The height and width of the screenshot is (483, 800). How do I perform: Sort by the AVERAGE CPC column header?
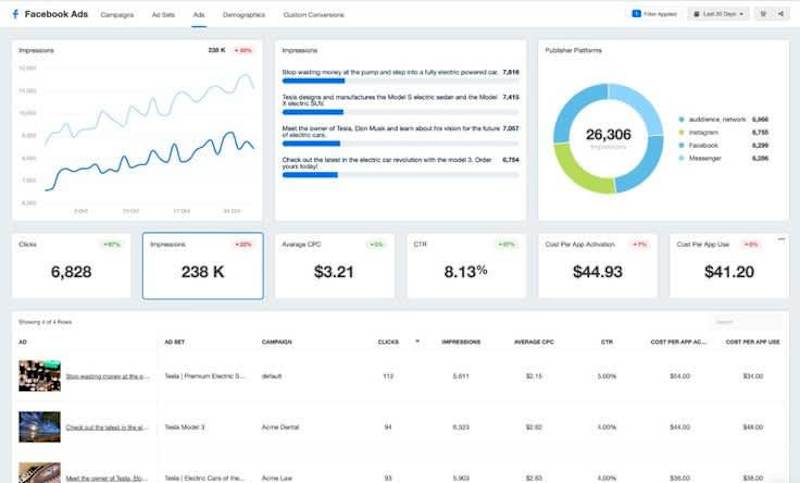(534, 342)
